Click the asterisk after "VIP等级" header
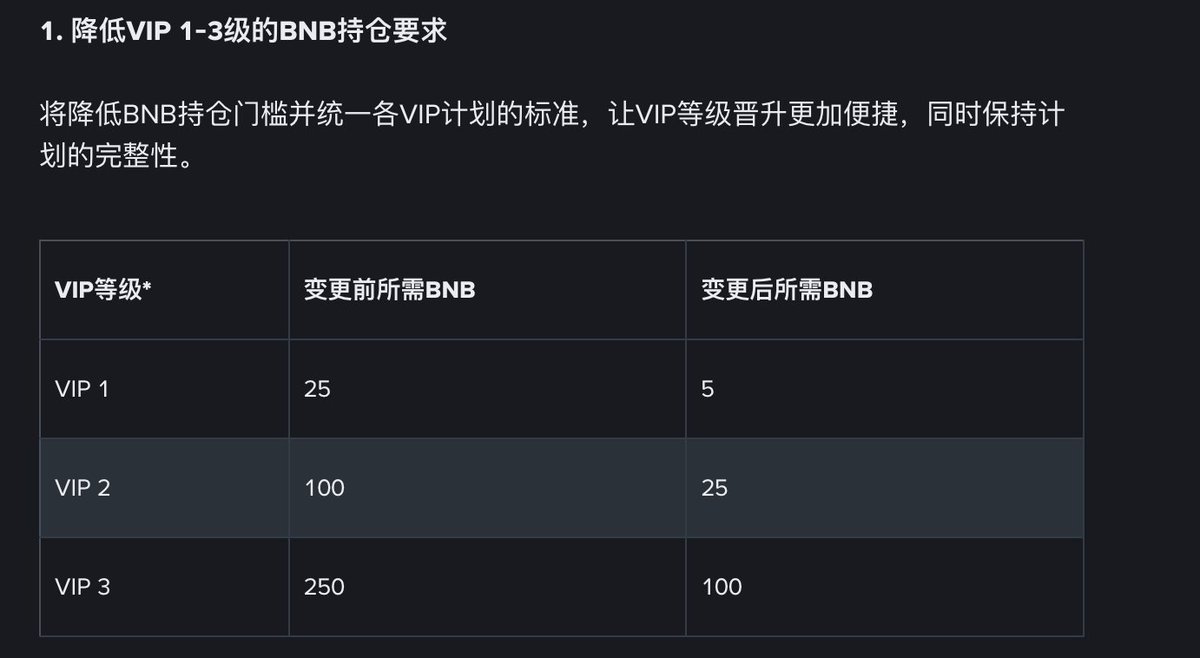This screenshot has width=1200, height=658. 147,288
